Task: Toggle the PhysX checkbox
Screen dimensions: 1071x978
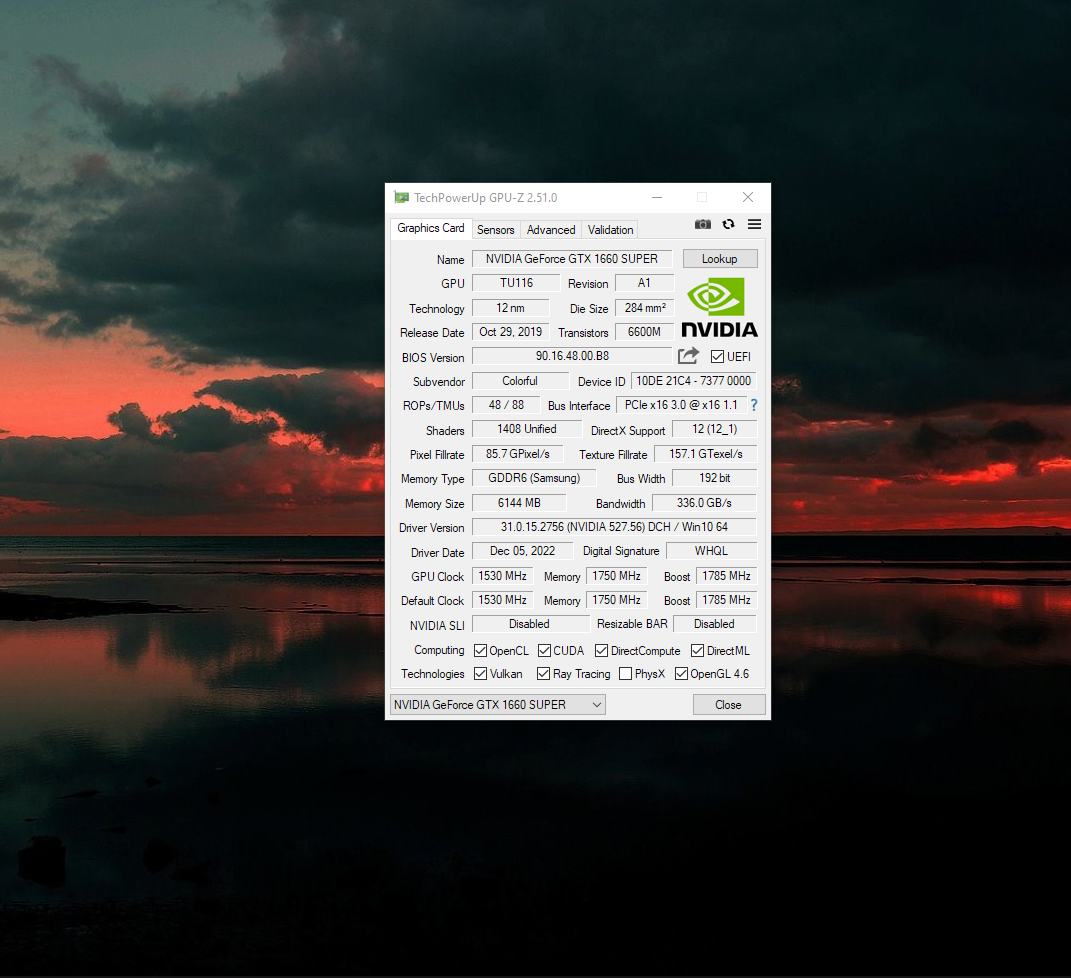Action: pos(625,673)
